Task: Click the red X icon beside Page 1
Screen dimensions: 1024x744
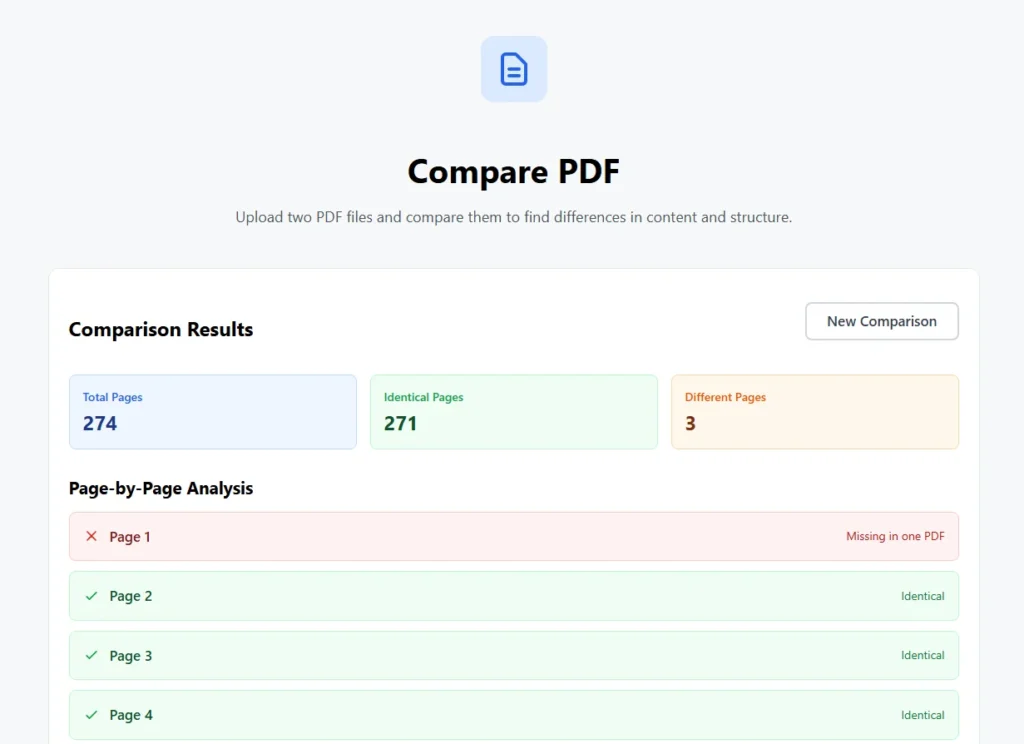Action: point(92,536)
